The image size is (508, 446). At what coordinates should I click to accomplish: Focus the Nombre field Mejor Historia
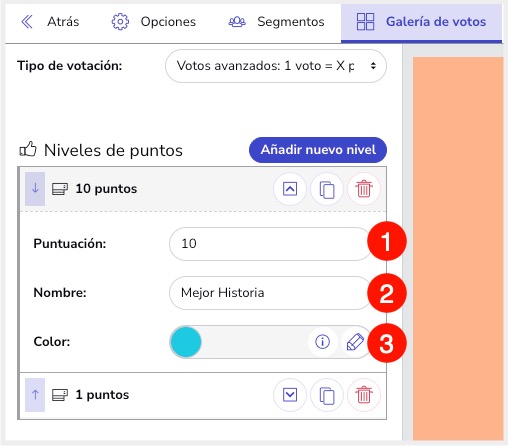coord(270,293)
